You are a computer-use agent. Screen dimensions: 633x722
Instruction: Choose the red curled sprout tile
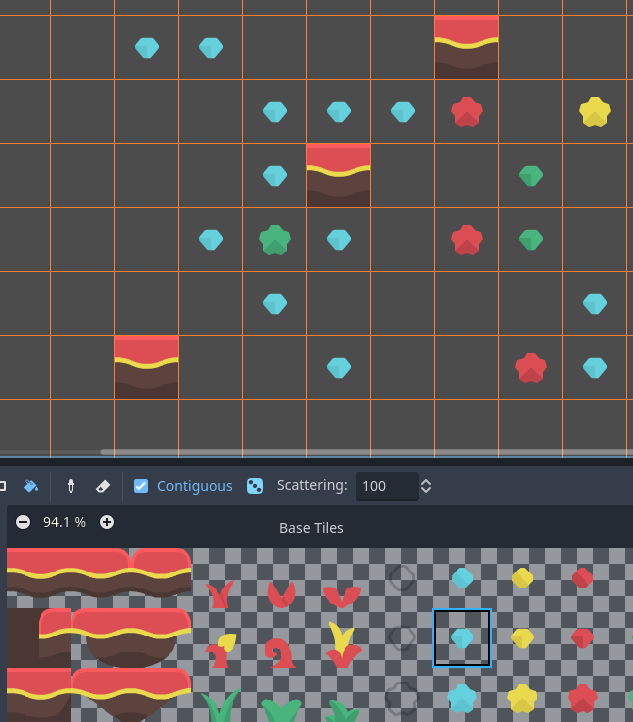(x=281, y=653)
